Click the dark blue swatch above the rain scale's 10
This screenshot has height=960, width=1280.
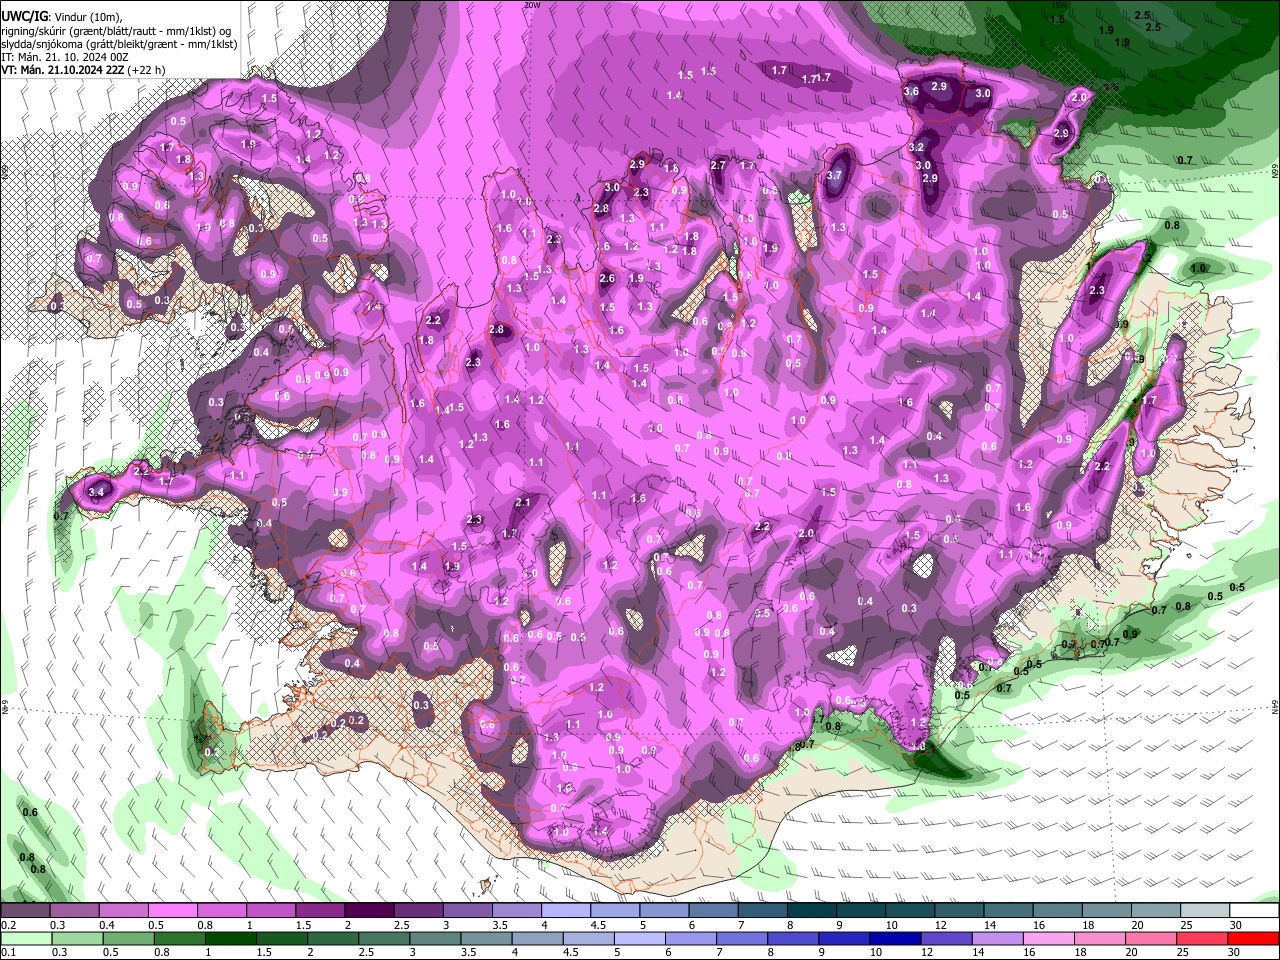click(x=895, y=939)
